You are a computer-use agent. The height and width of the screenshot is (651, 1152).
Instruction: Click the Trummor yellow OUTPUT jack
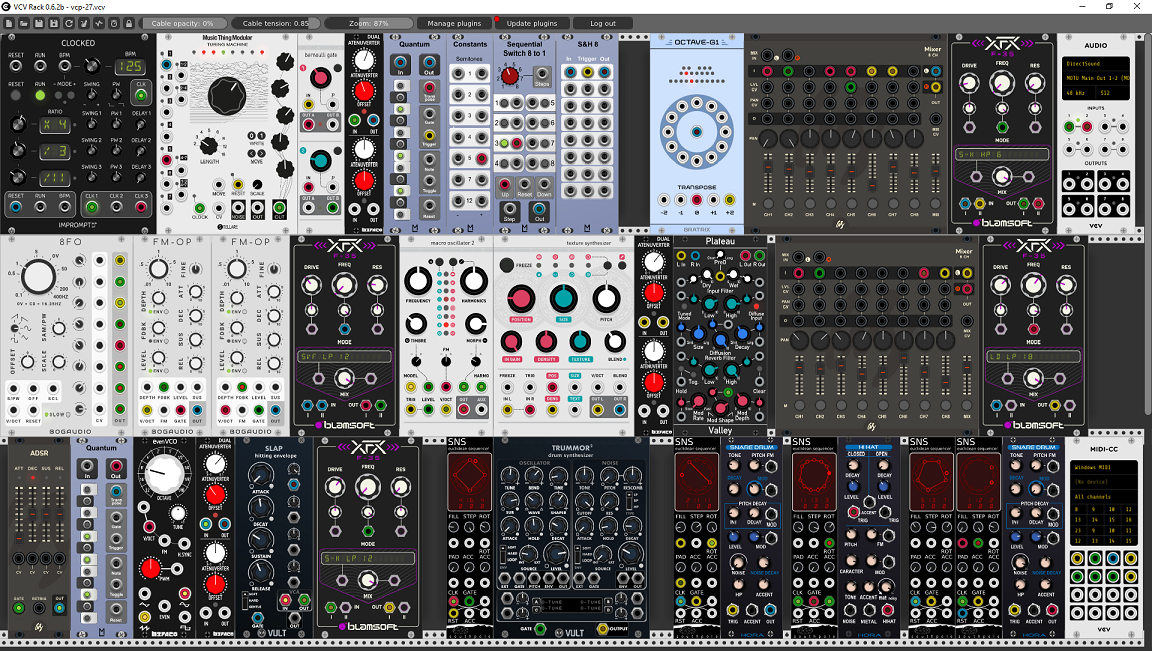tap(602, 629)
